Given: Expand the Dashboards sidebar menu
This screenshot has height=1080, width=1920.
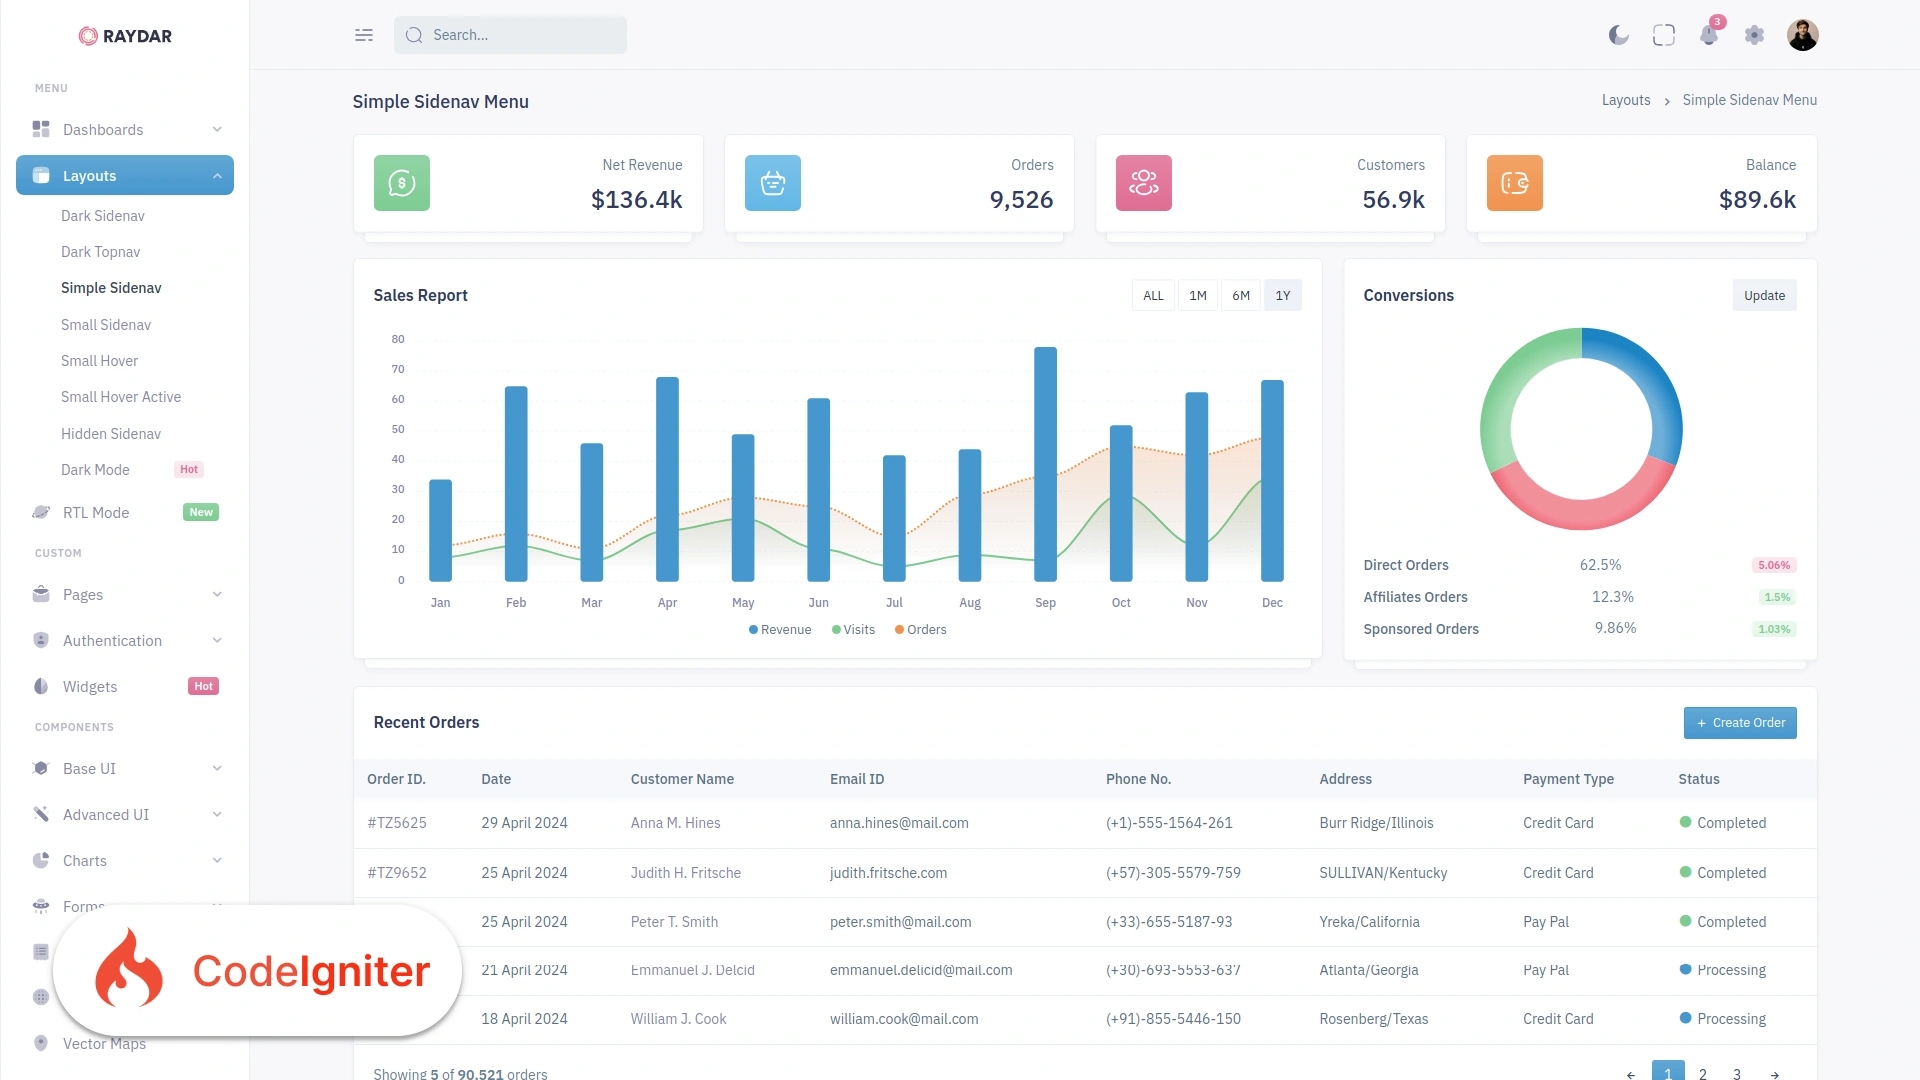Looking at the screenshot, I should 125,130.
